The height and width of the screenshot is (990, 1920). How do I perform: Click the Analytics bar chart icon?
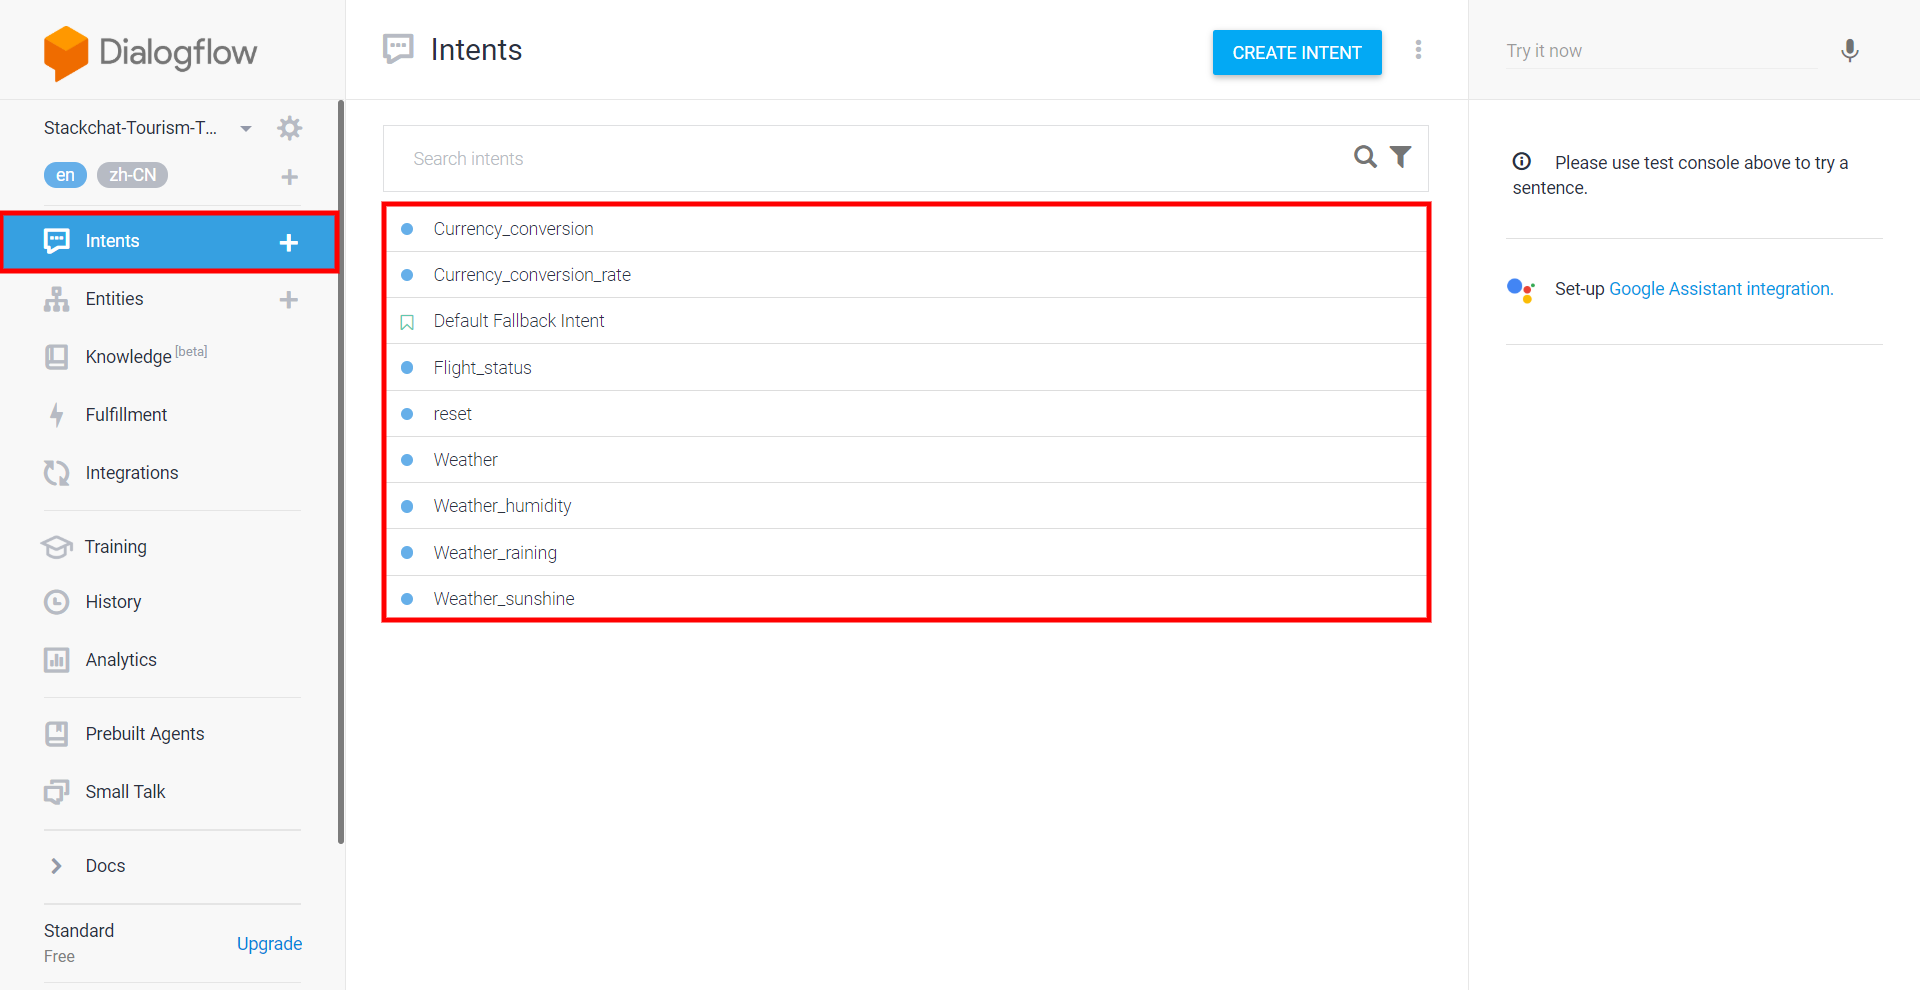pyautogui.click(x=57, y=660)
